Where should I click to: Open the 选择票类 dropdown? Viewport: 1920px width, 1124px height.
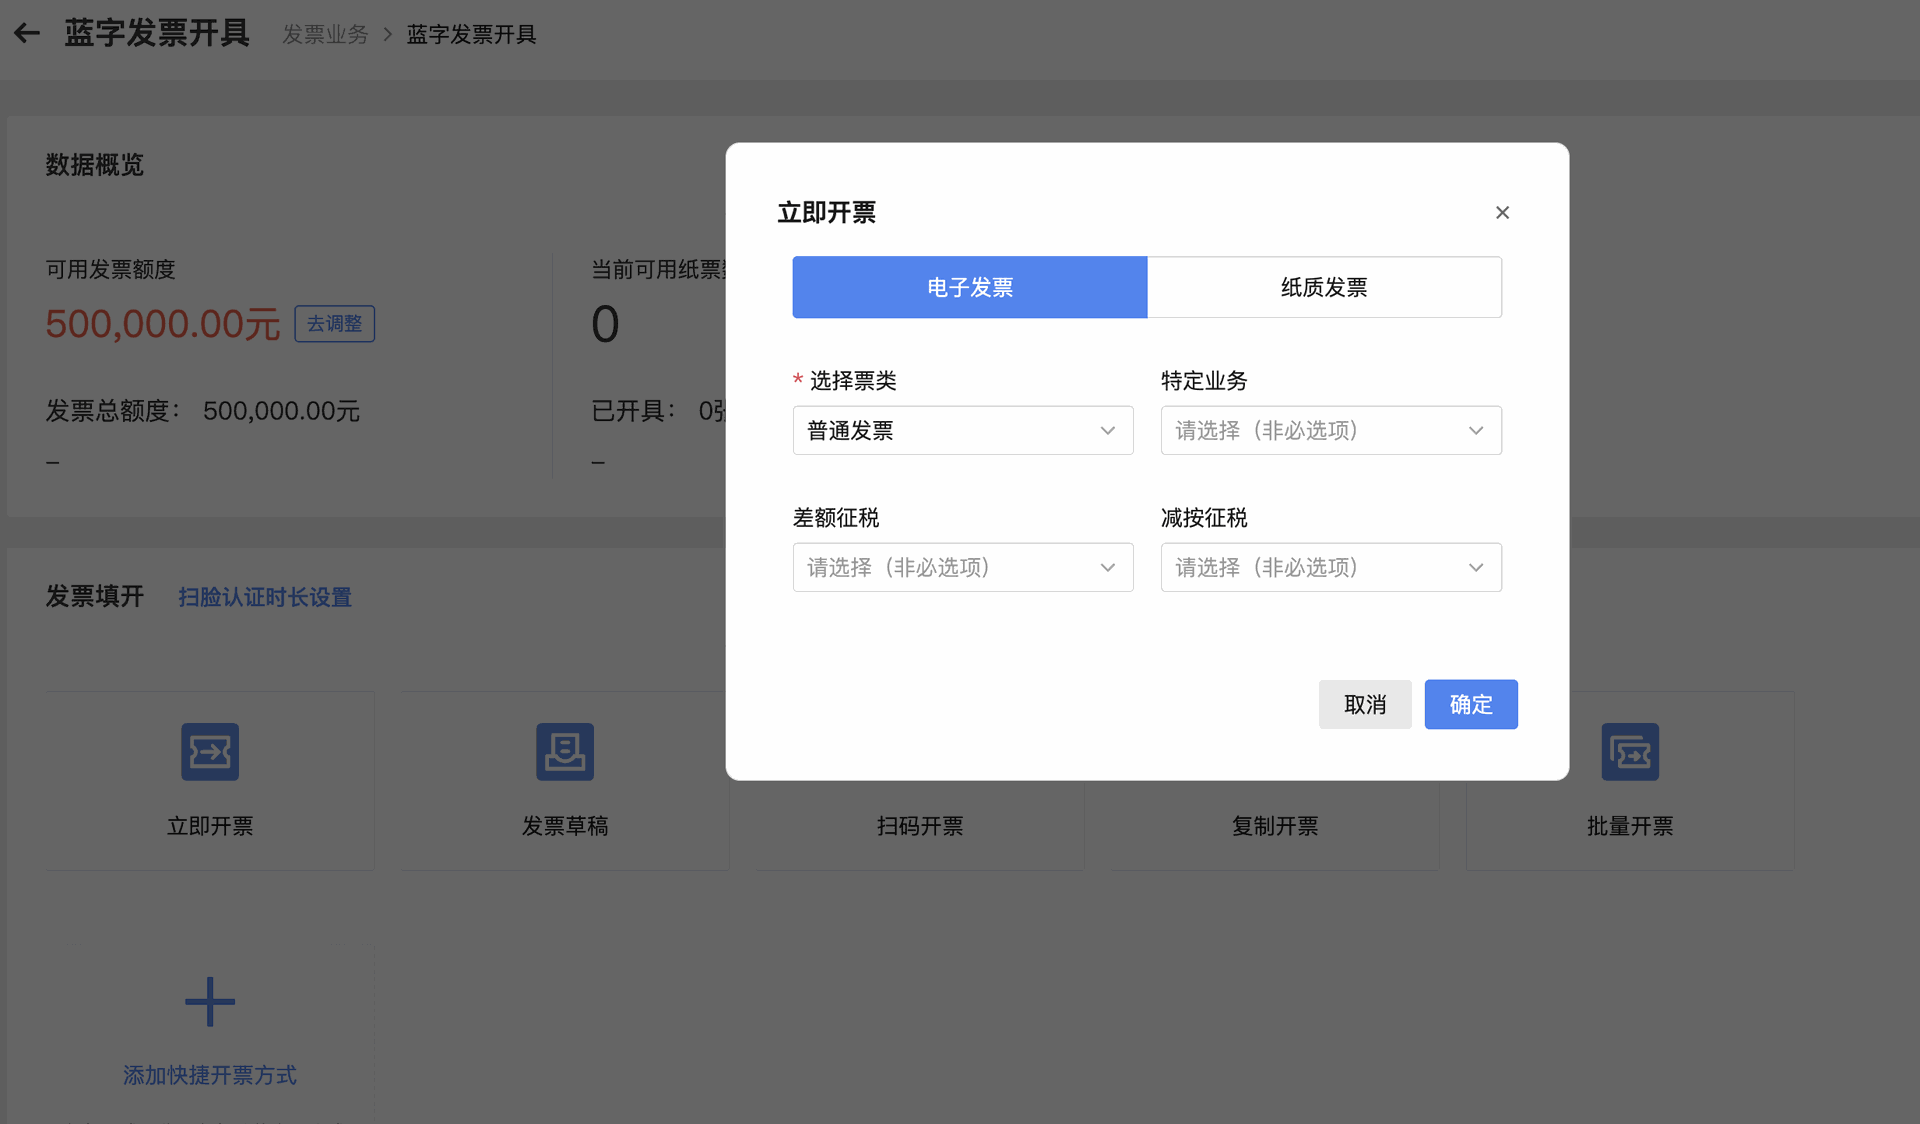pyautogui.click(x=962, y=431)
